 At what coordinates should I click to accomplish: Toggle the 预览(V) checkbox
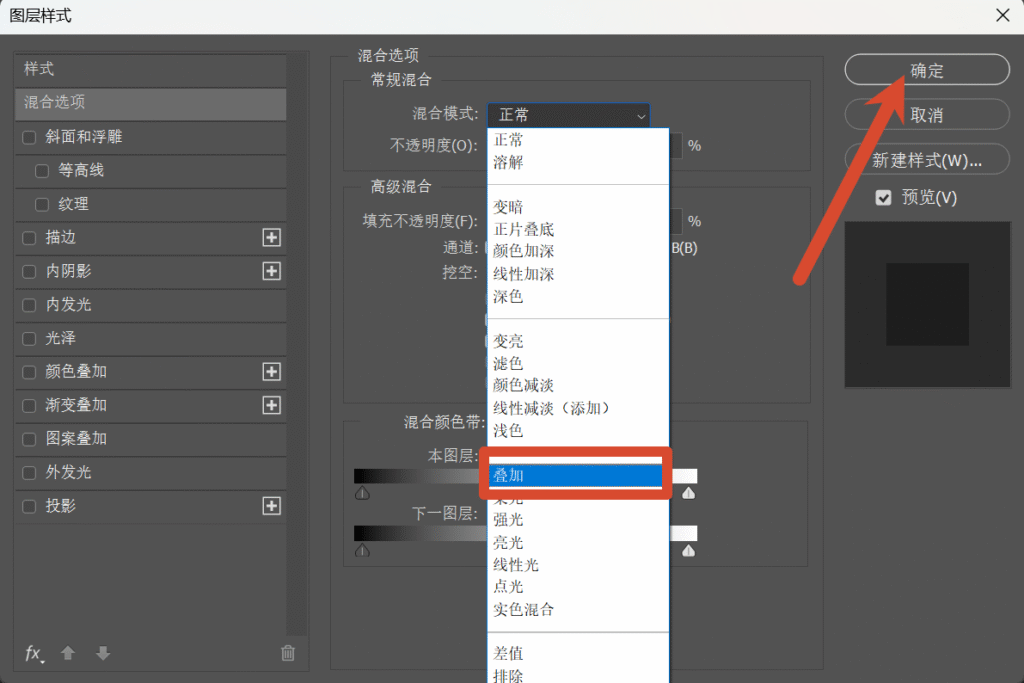[884, 198]
